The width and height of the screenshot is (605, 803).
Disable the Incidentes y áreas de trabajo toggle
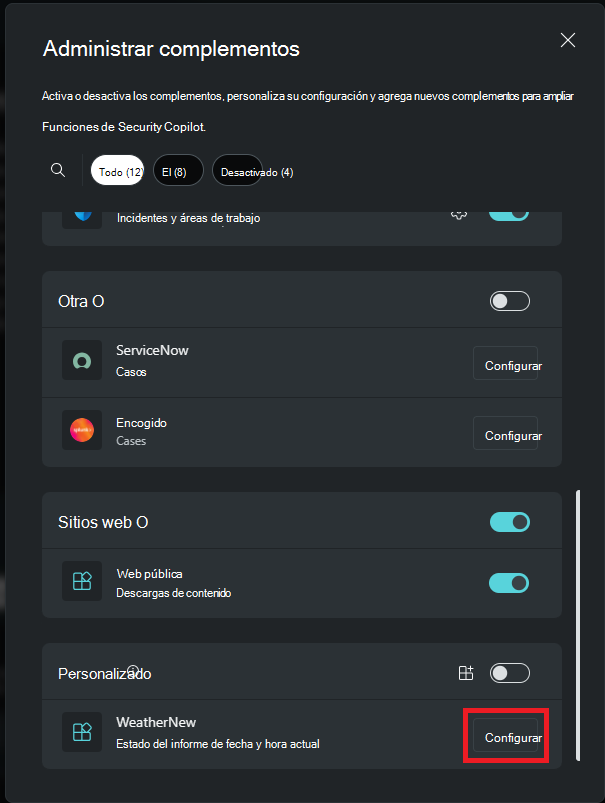(509, 212)
